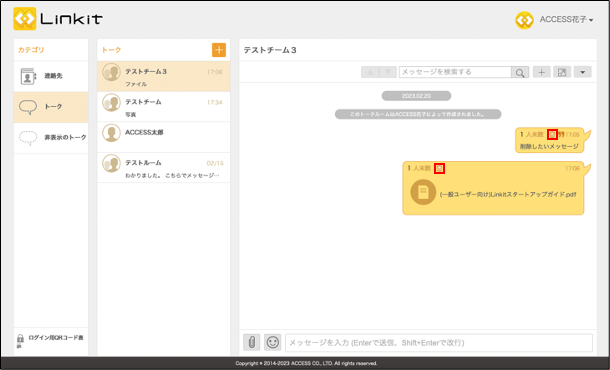This screenshot has height=370, width=610.
Task: Open the emoji smiley picker
Action: click(x=273, y=342)
